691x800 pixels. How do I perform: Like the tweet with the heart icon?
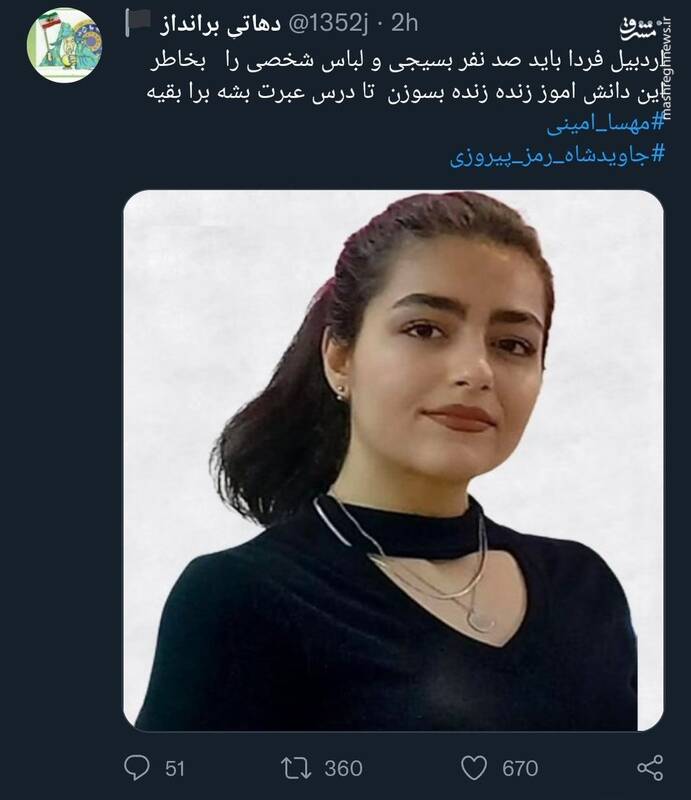click(474, 768)
